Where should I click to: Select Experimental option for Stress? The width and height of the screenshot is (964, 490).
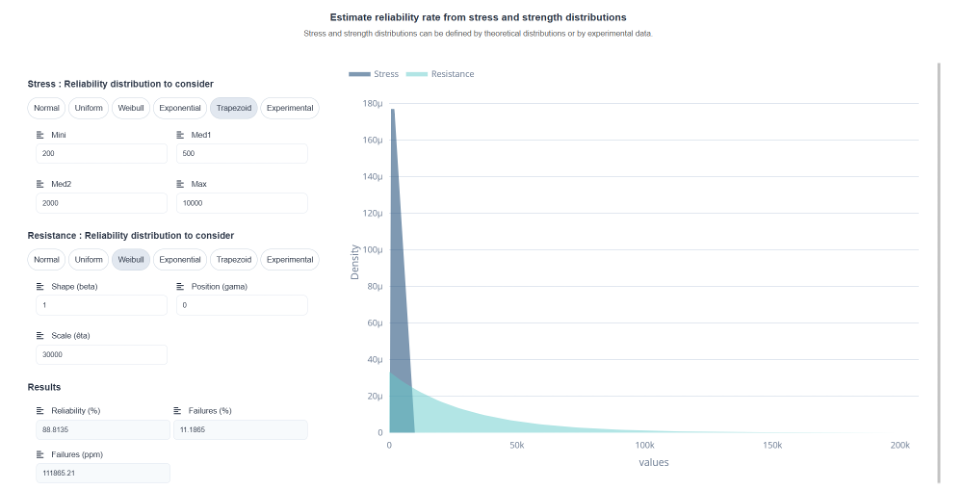click(290, 108)
